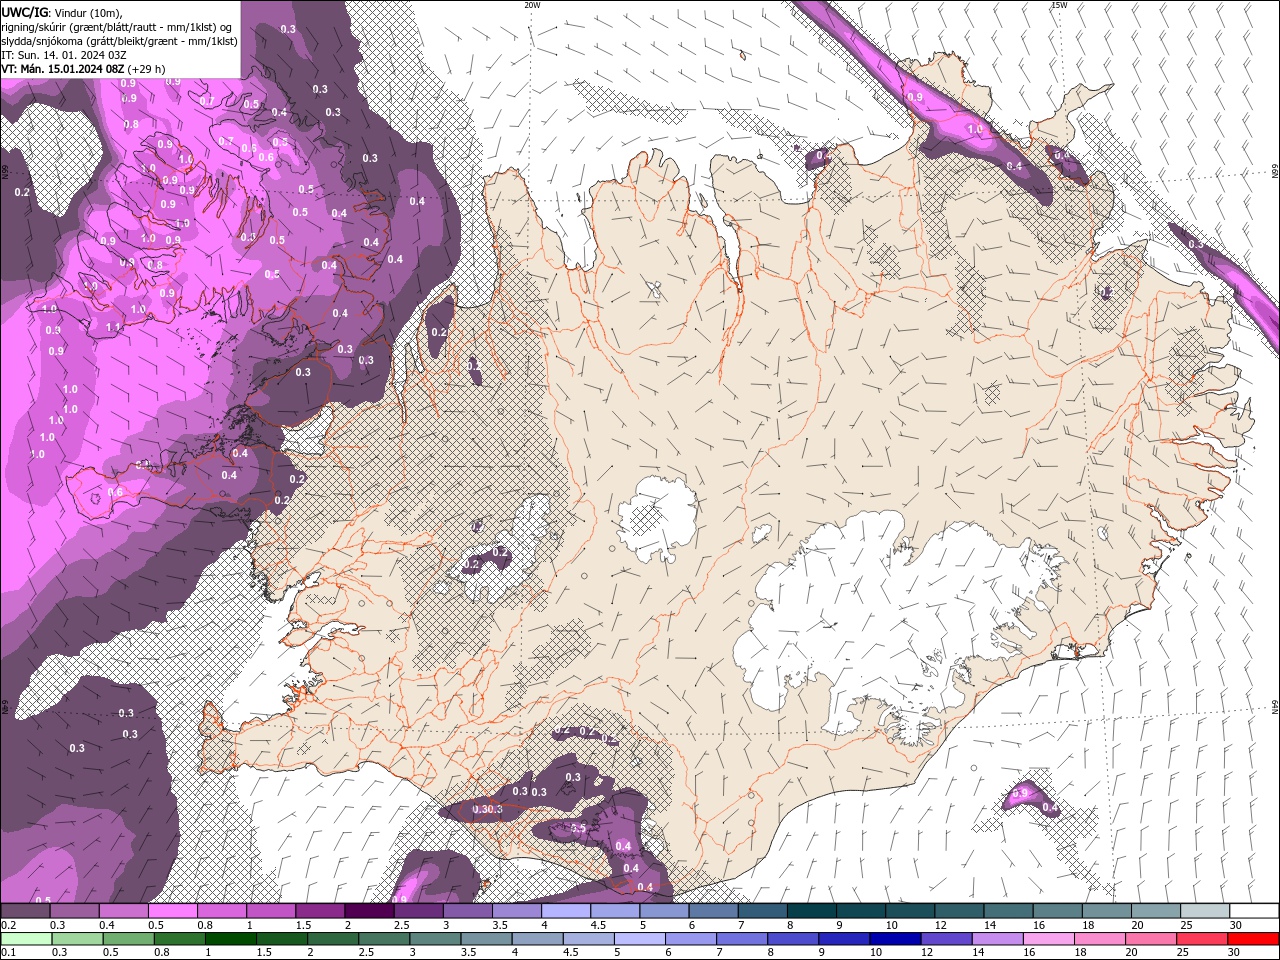
Task: Click the lower row violet swatch between 14 and 16
Action: click(x=996, y=939)
